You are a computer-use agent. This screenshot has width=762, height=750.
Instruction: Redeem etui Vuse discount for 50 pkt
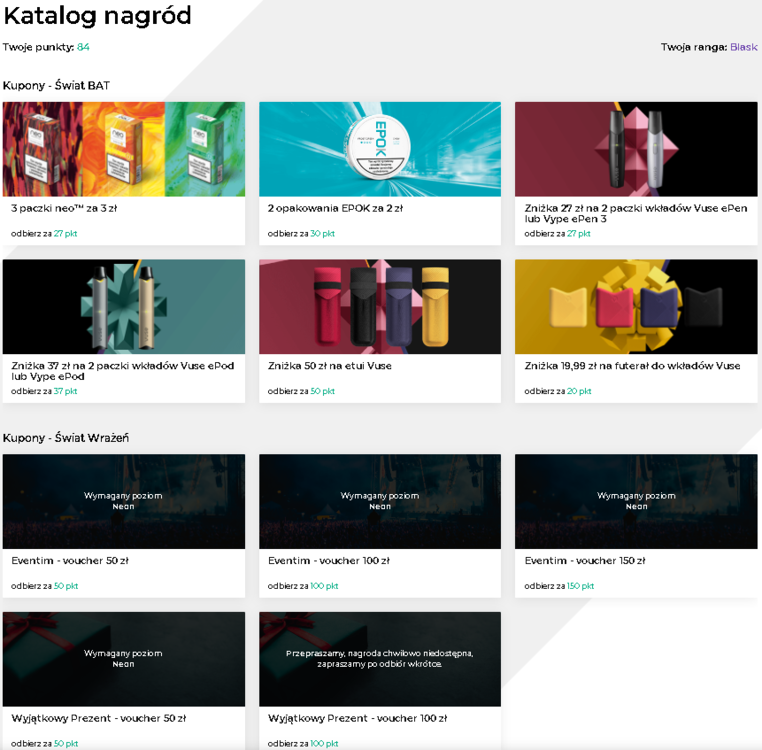[x=301, y=391]
